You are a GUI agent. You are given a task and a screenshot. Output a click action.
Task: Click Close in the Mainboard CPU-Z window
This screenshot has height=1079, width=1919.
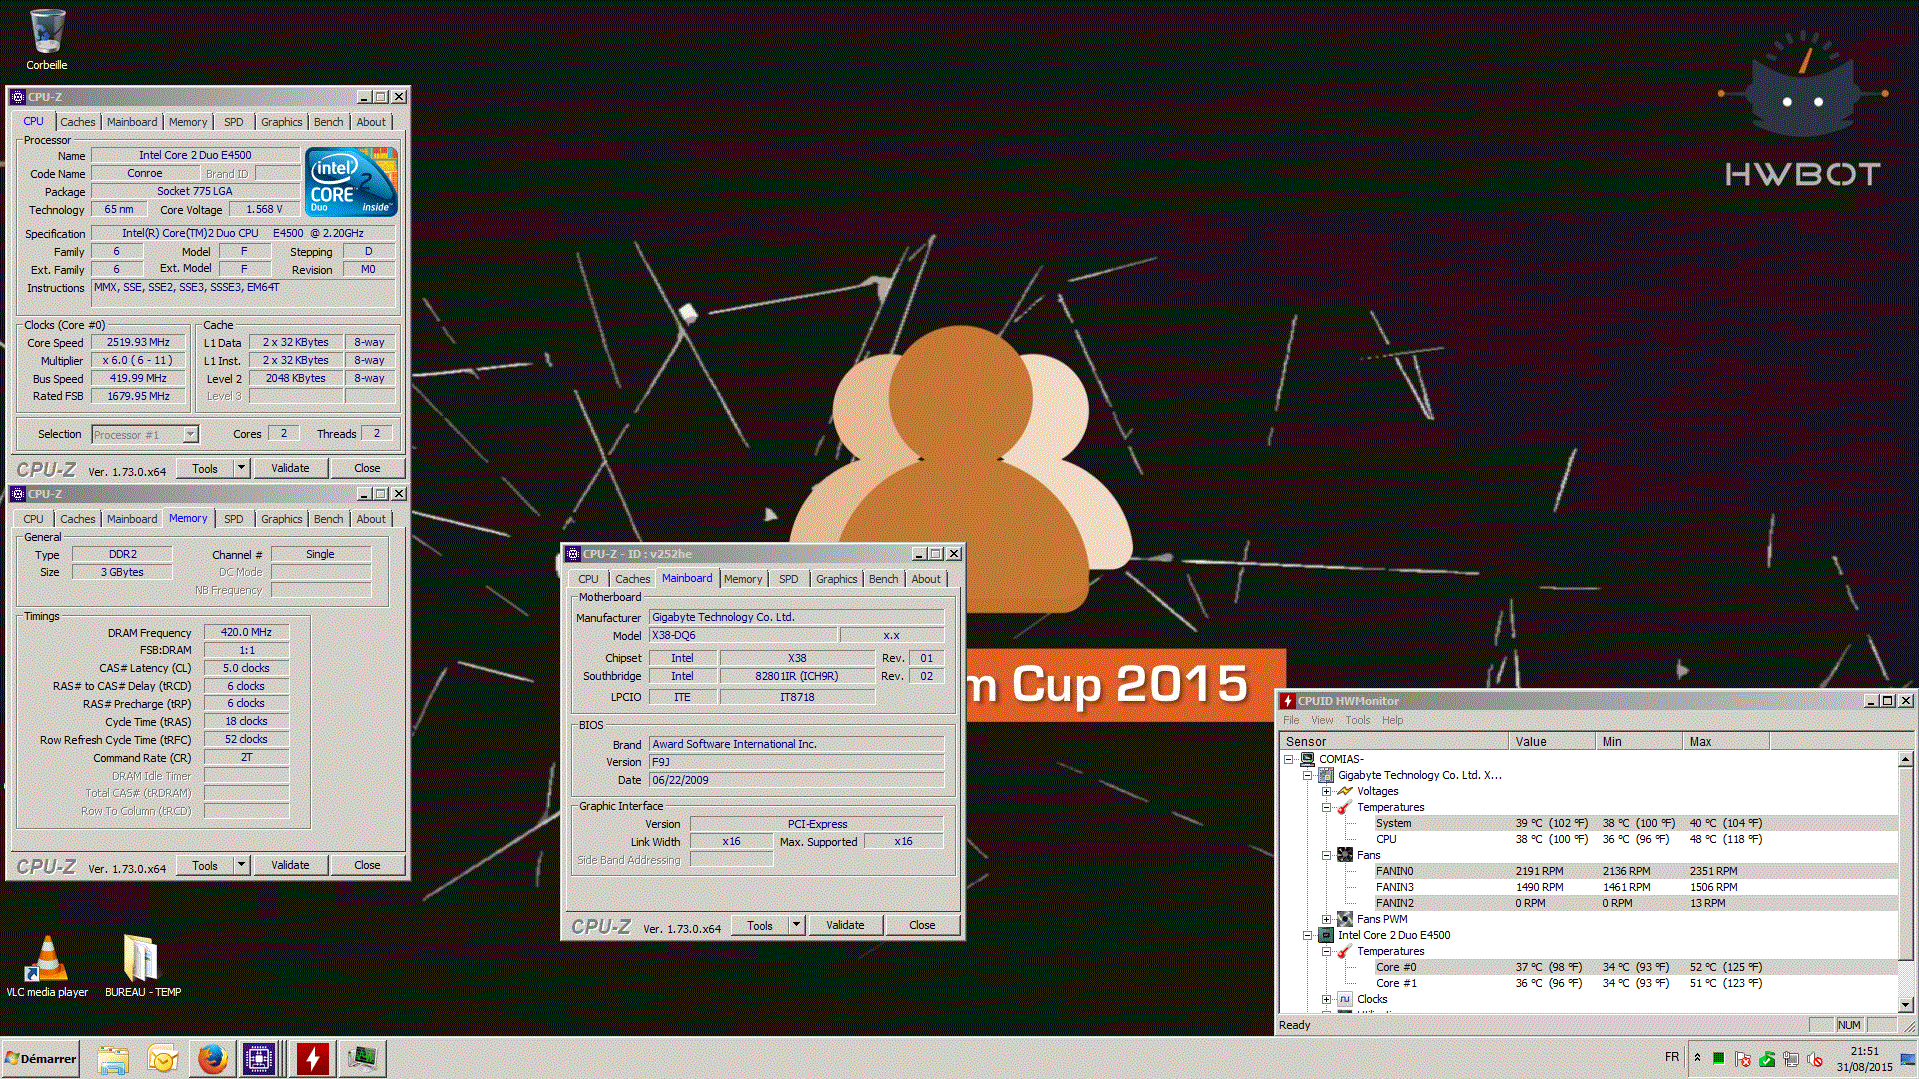tap(922, 925)
